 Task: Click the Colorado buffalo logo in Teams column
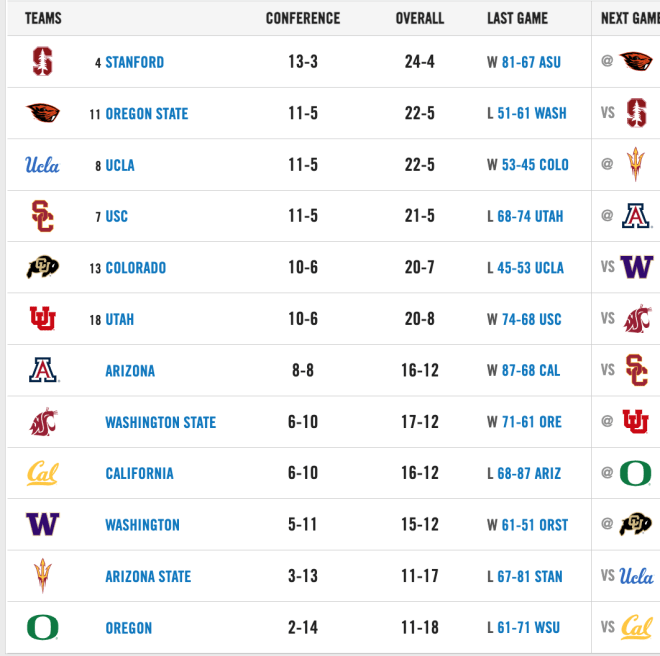(x=43, y=267)
